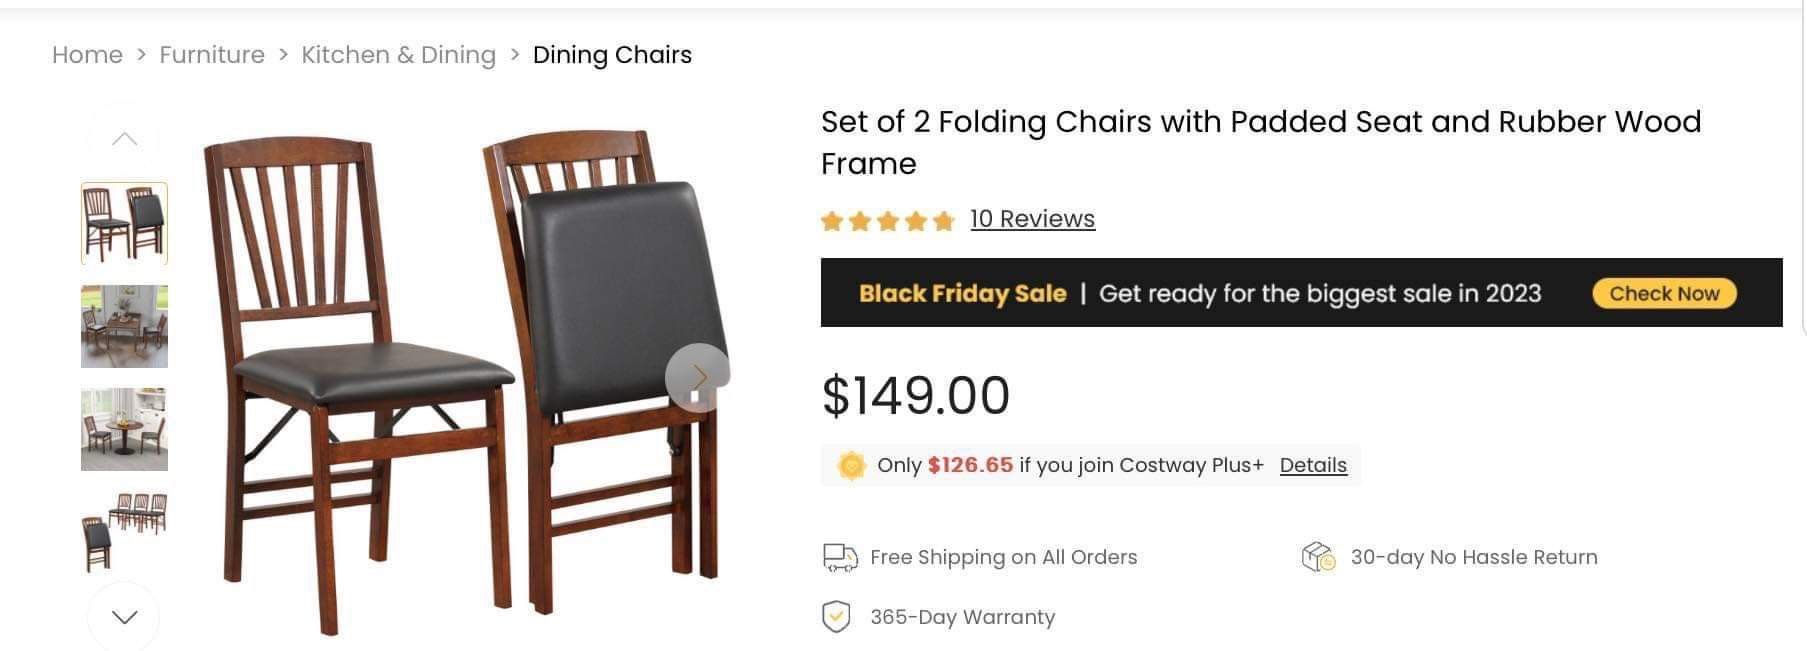This screenshot has height=651, width=1807.
Task: Click the free shipping truck icon
Action: click(x=838, y=557)
